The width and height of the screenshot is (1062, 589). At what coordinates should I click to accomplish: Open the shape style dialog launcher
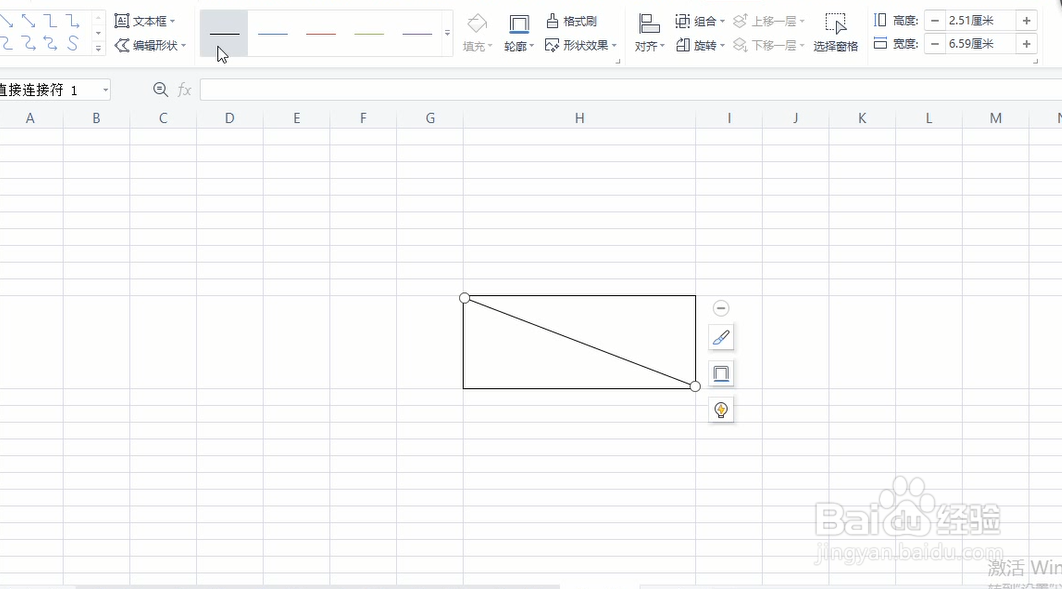click(618, 62)
